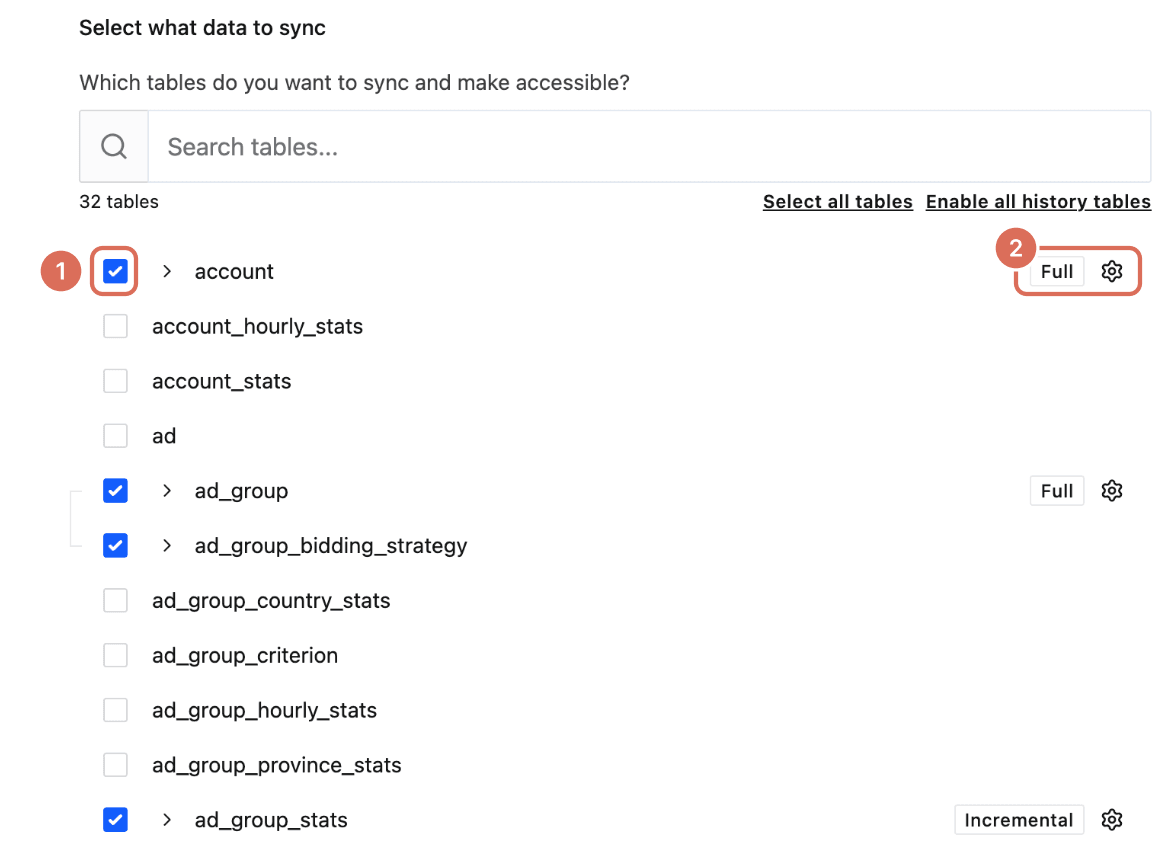
Task: Select the ad_group table name
Action: pos(241,491)
